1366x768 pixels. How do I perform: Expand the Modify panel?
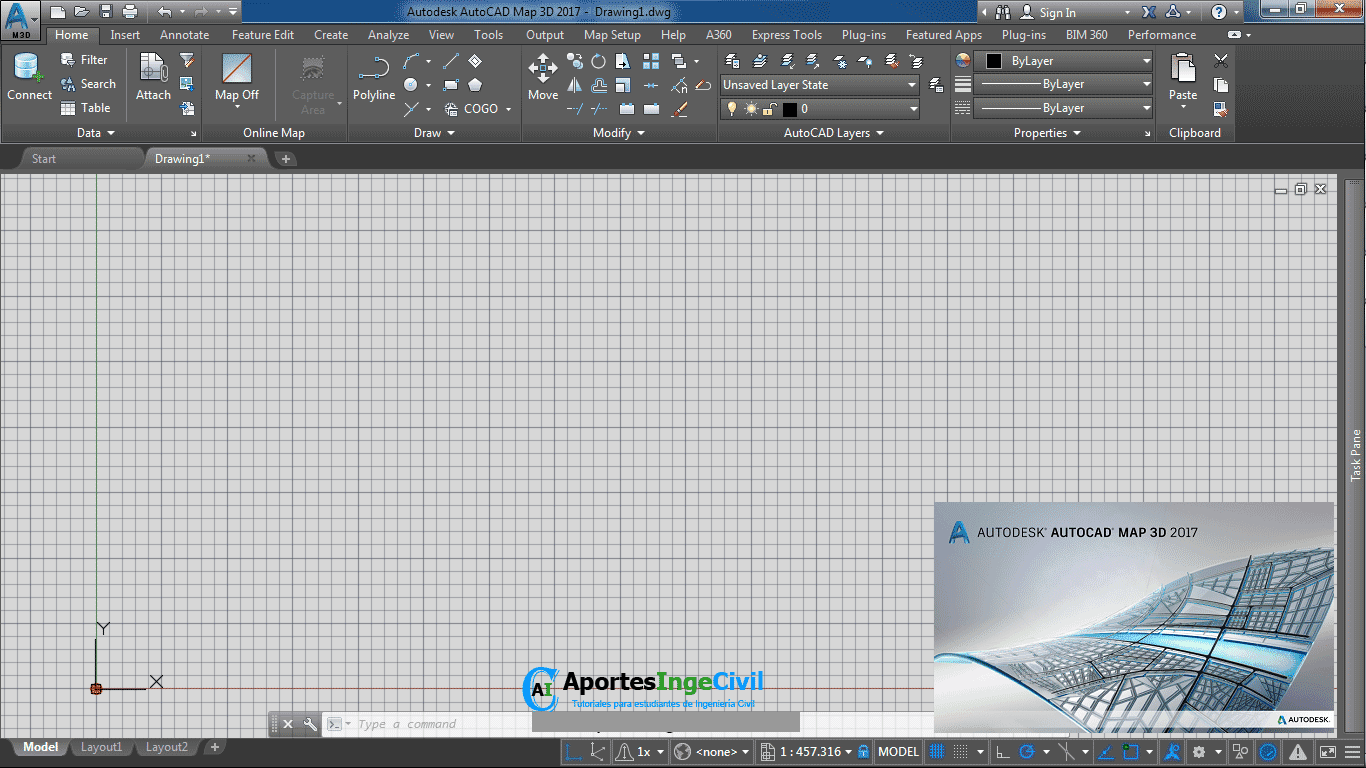(619, 133)
